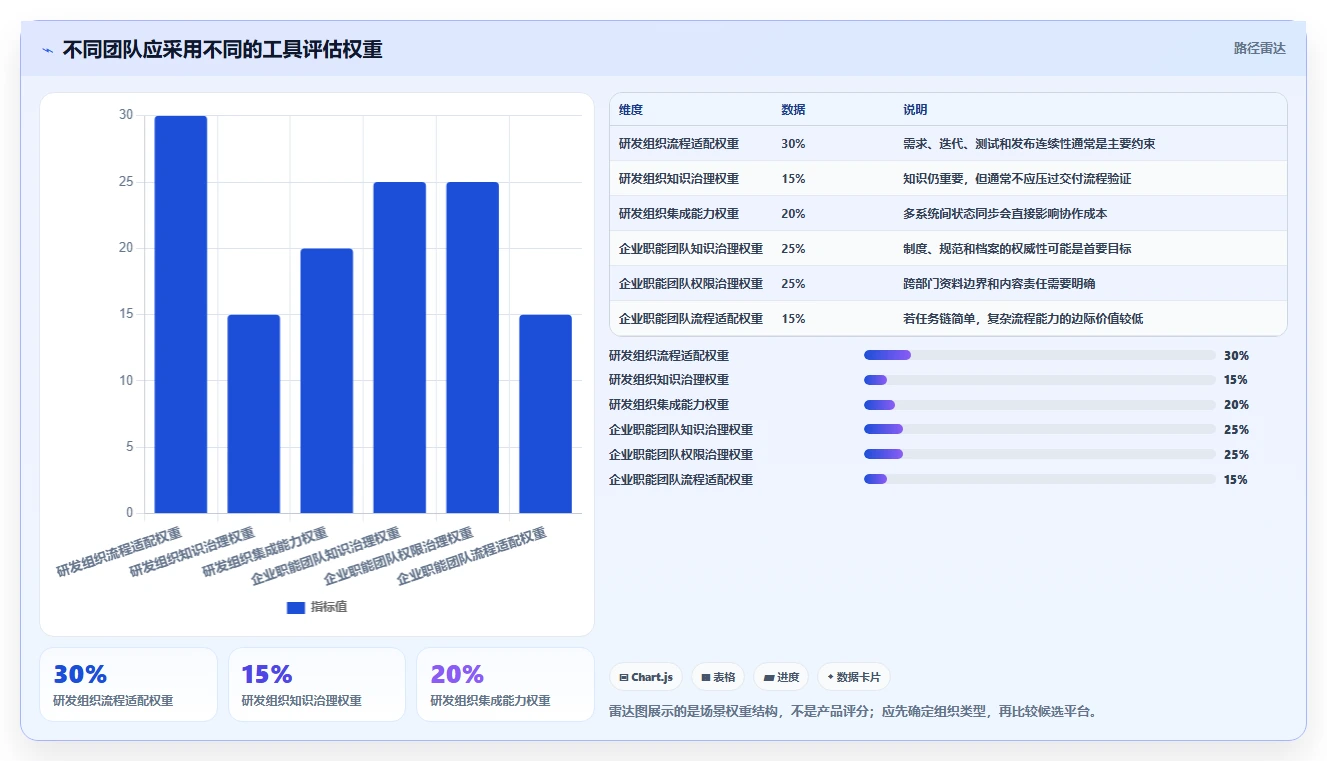
Task: Click the 数据卡片 chip
Action: (x=854, y=677)
